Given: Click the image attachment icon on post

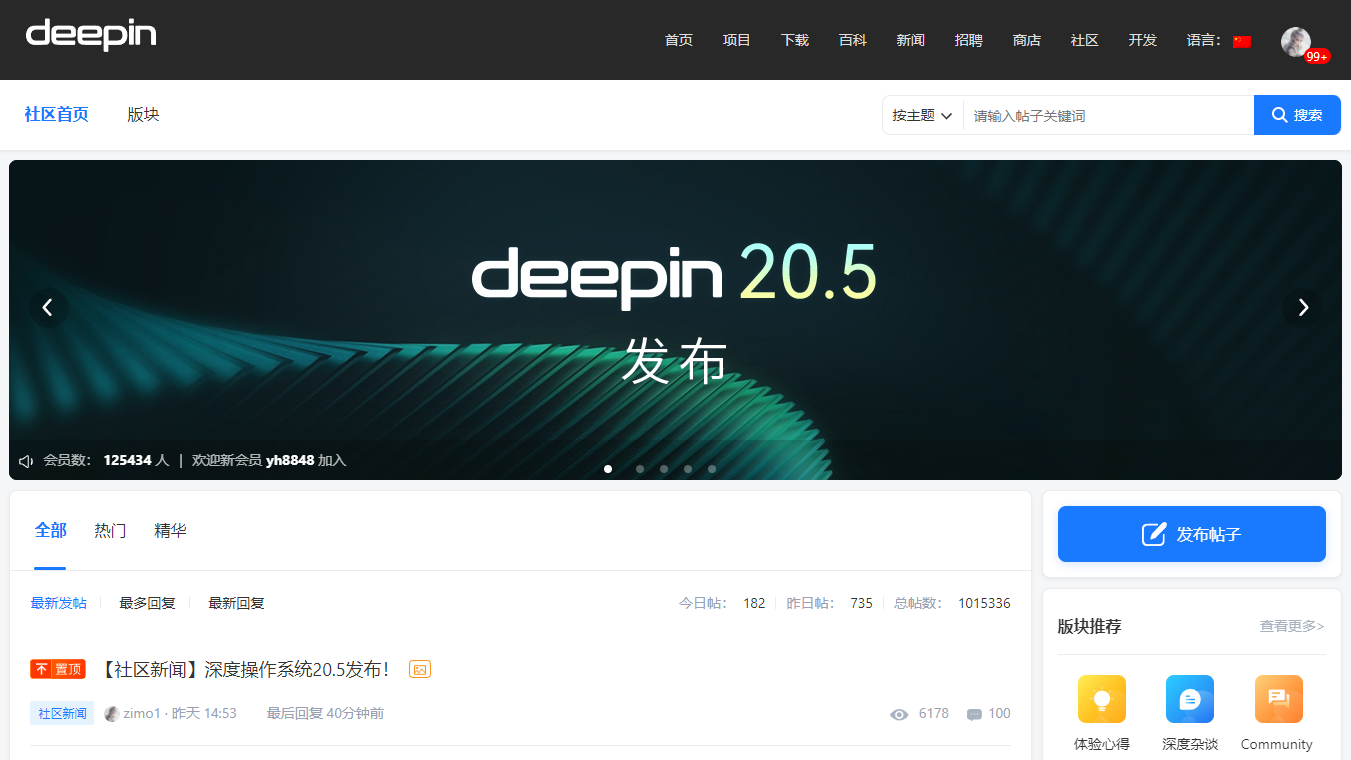Looking at the screenshot, I should tap(420, 669).
